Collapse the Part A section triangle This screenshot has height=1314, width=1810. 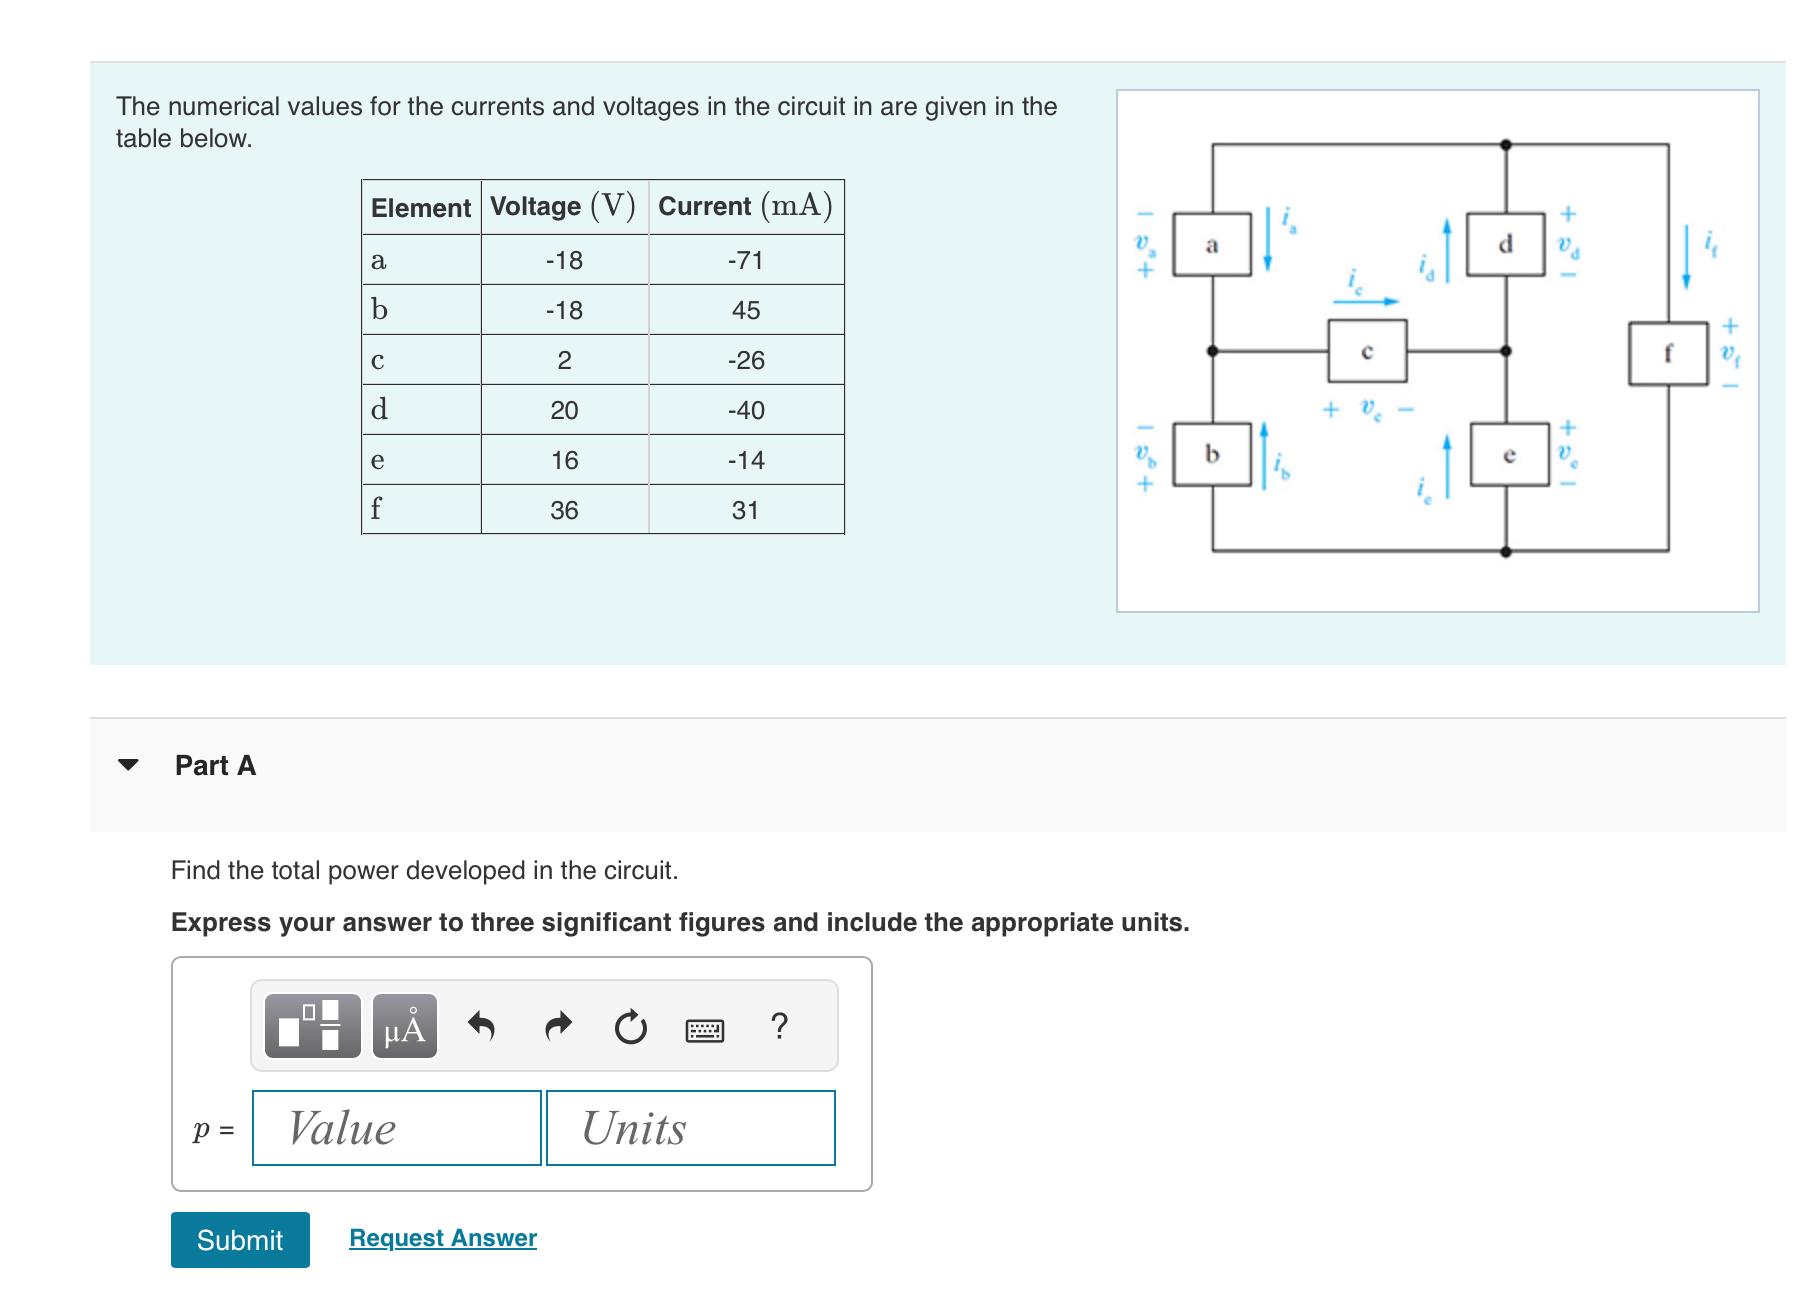pos(128,765)
